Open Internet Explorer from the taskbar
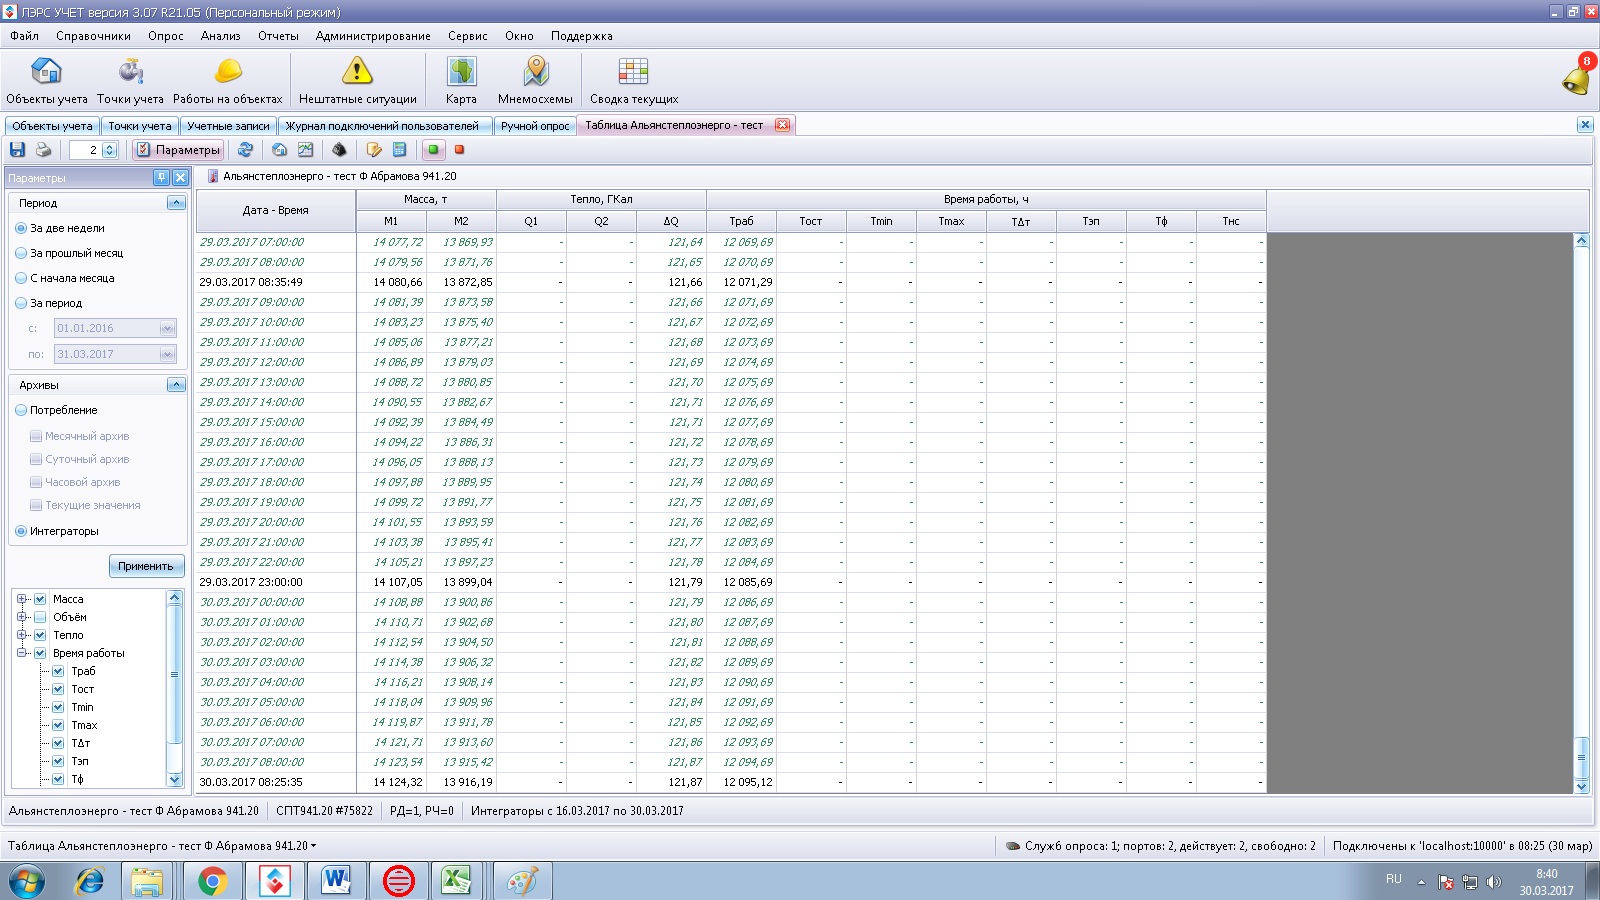Viewport: 1600px width, 900px height. tap(90, 881)
